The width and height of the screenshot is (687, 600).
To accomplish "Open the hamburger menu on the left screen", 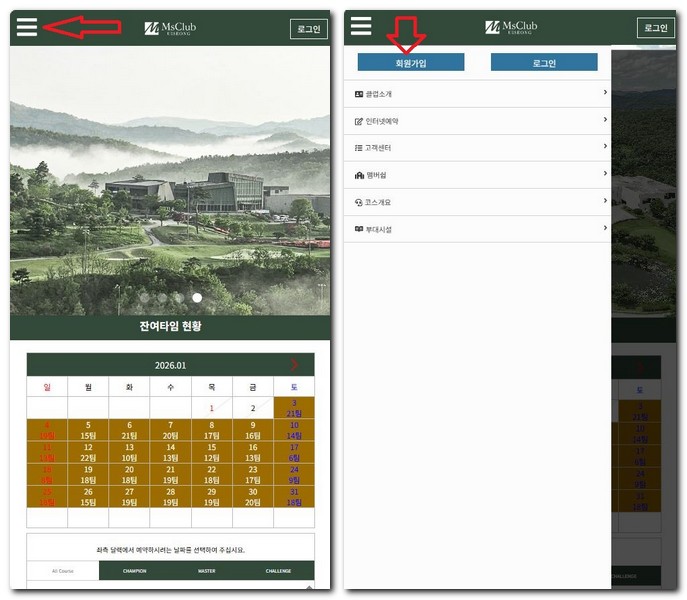I will point(27,26).
